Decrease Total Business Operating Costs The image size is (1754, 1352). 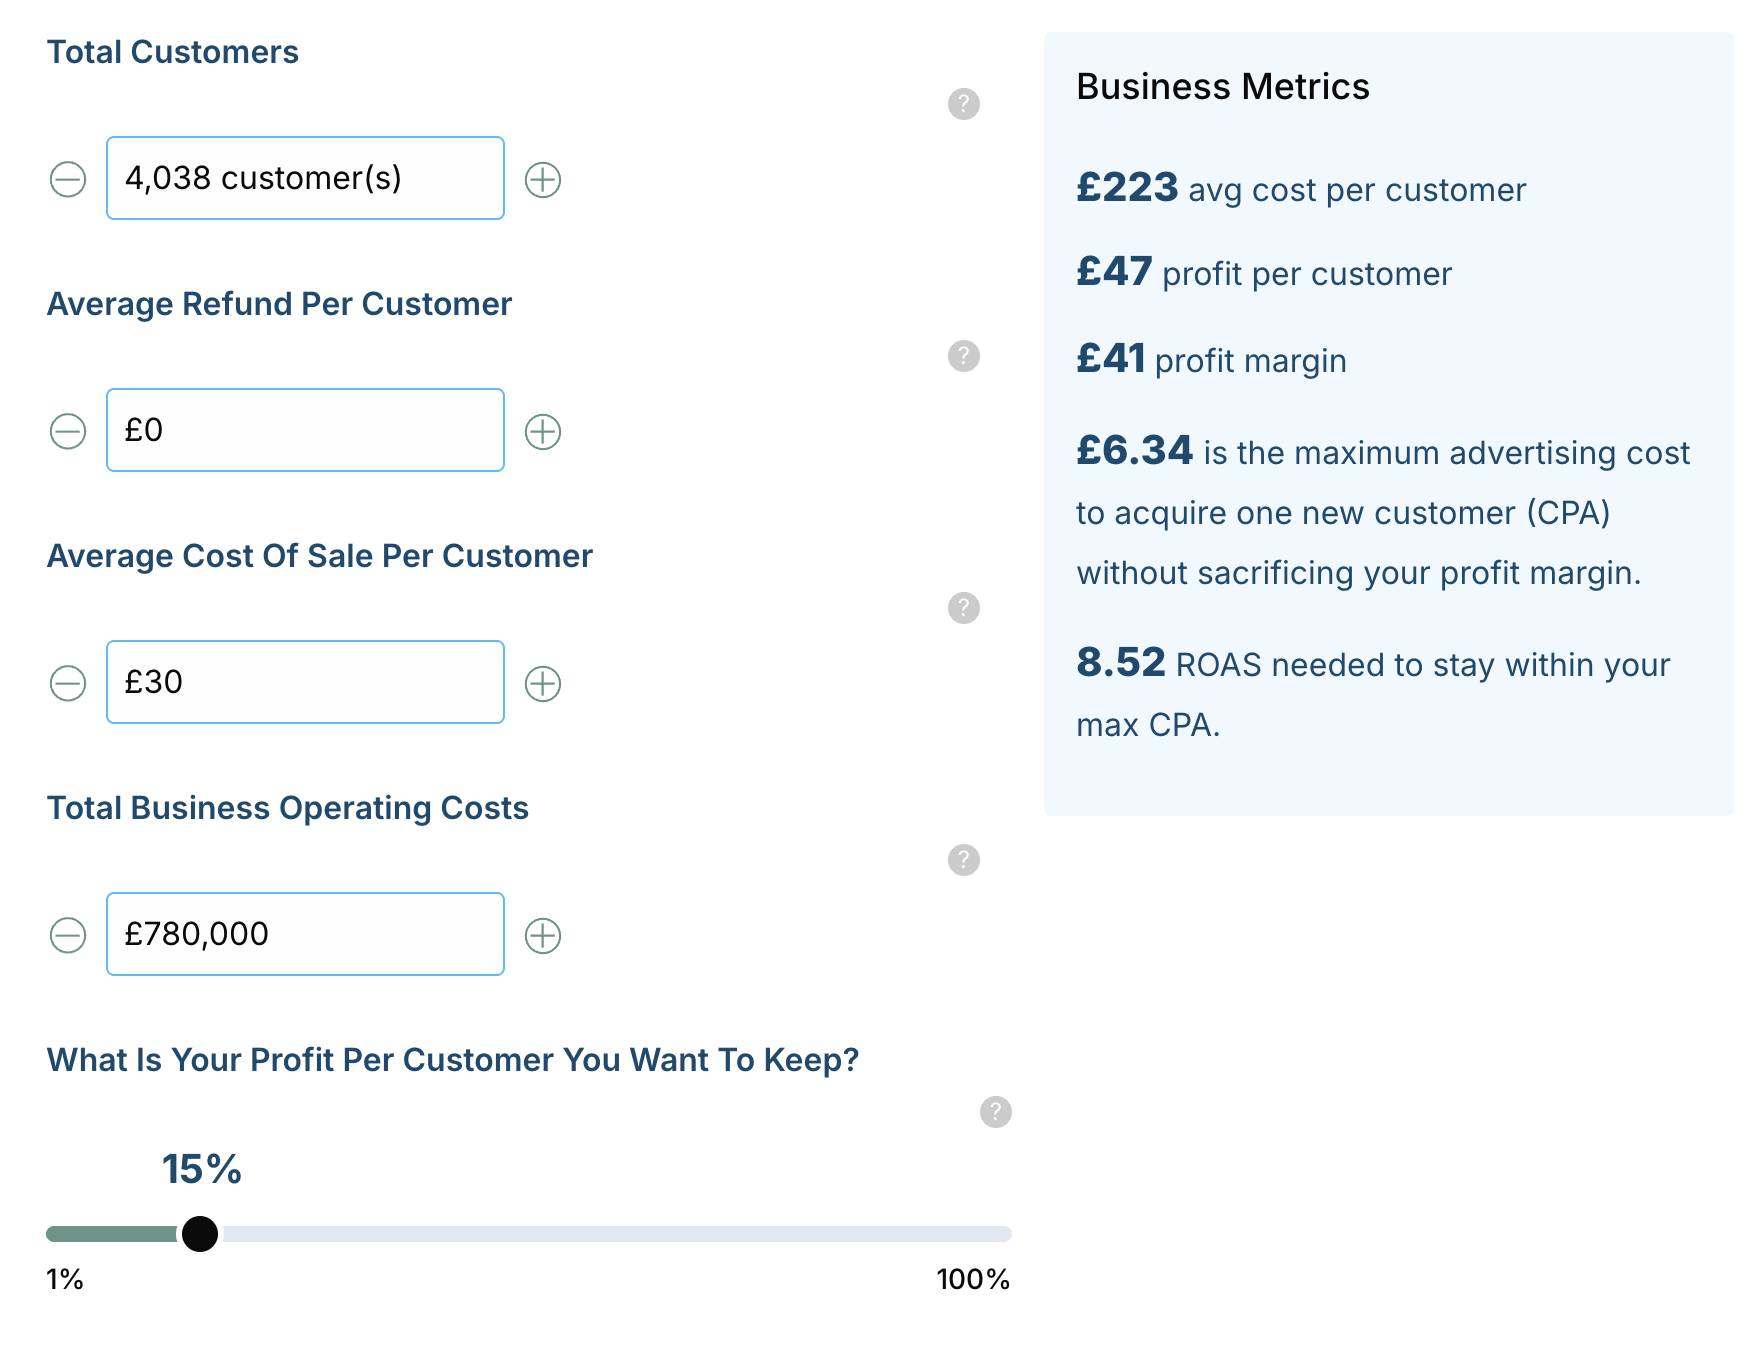pos(68,936)
